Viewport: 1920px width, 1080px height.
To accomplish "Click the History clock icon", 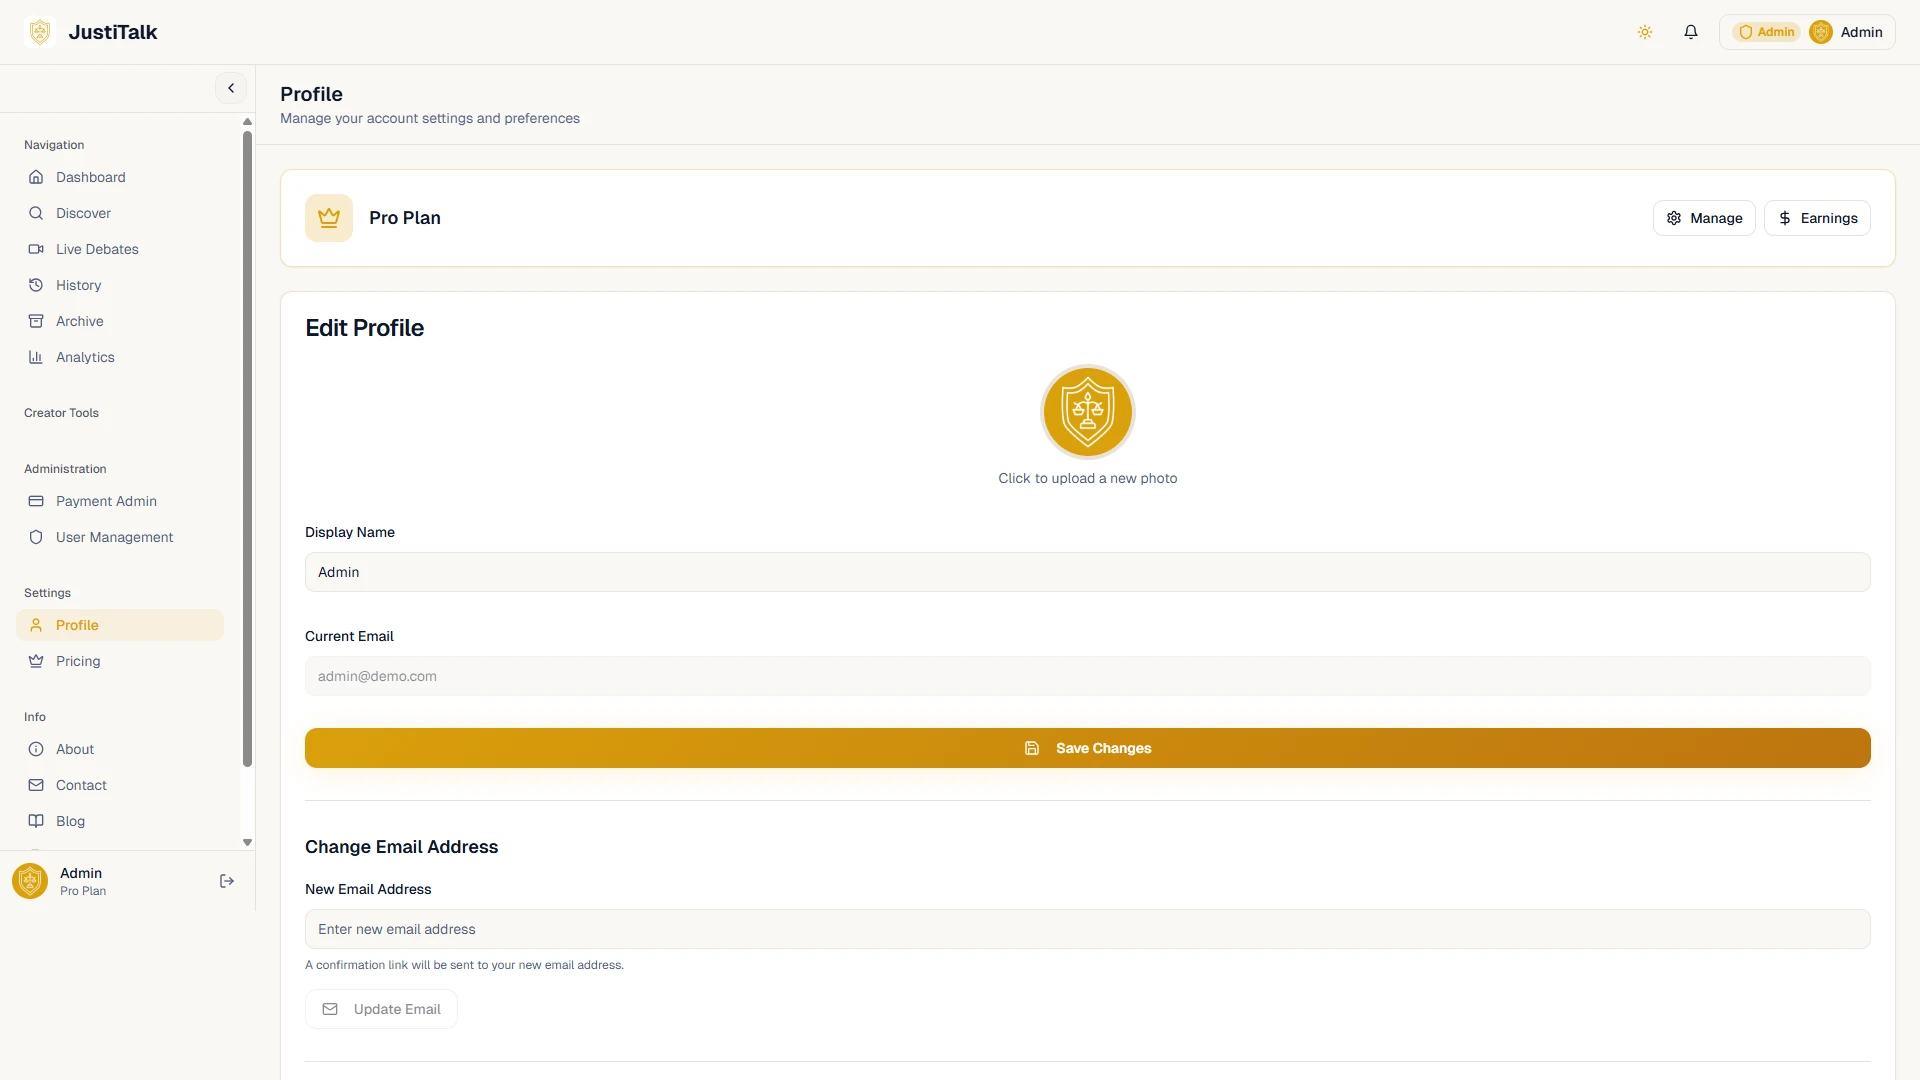I will click(36, 285).
